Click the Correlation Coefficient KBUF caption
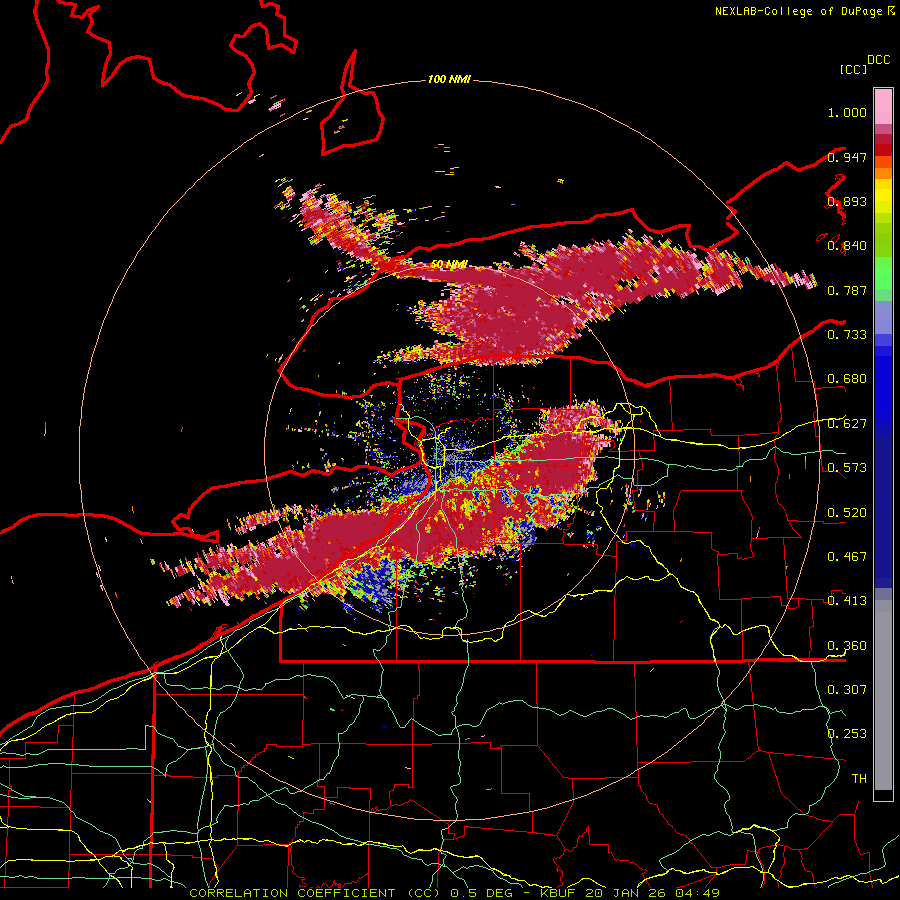Viewport: 900px width, 900px height. point(454,893)
